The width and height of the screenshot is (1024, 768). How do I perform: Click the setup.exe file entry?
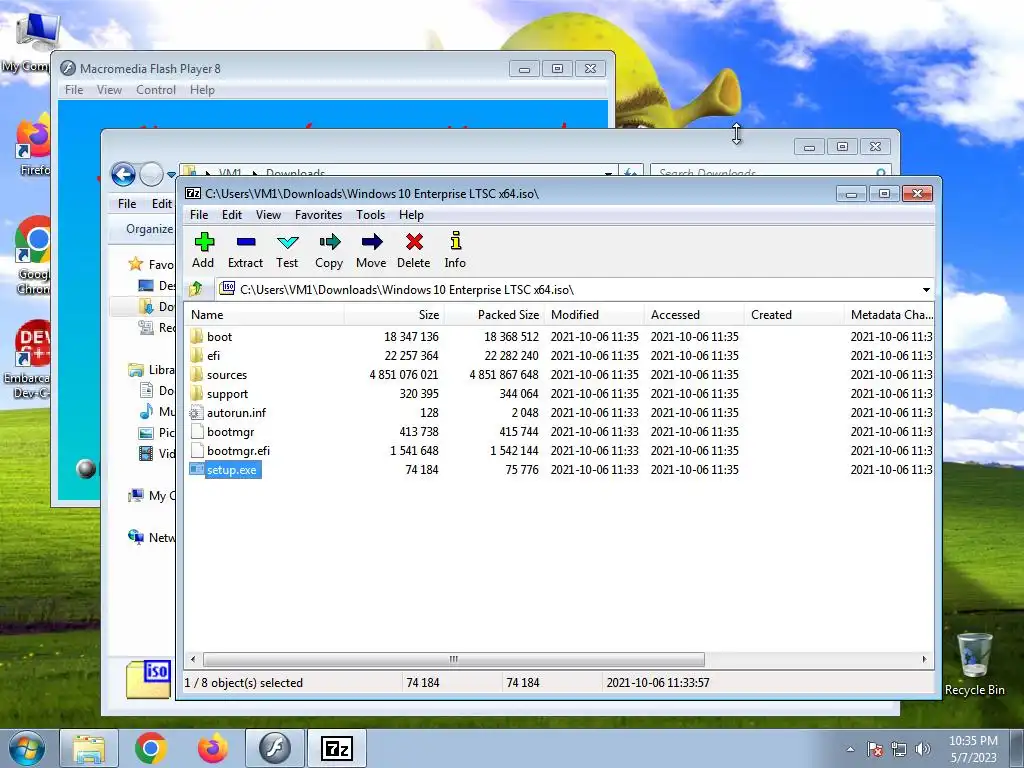pyautogui.click(x=225, y=470)
